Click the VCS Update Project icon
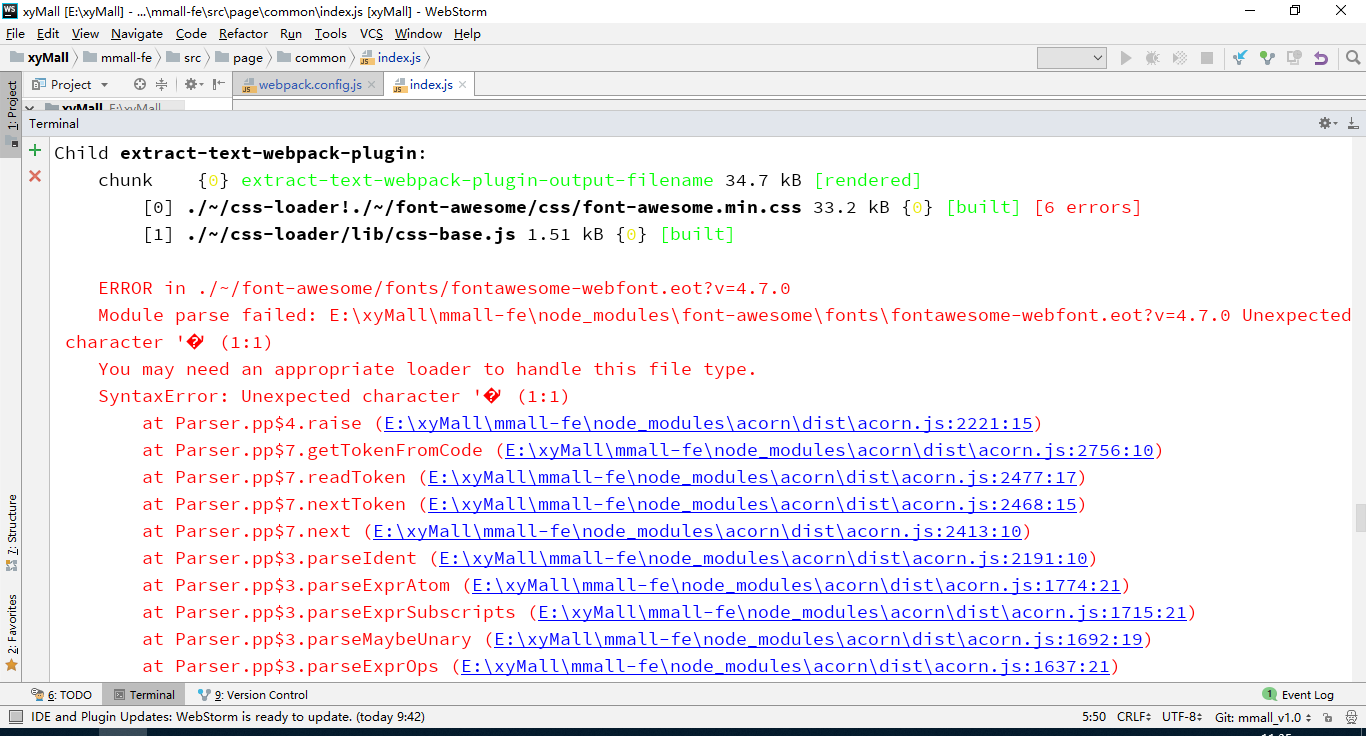1366x736 pixels. 1240,58
